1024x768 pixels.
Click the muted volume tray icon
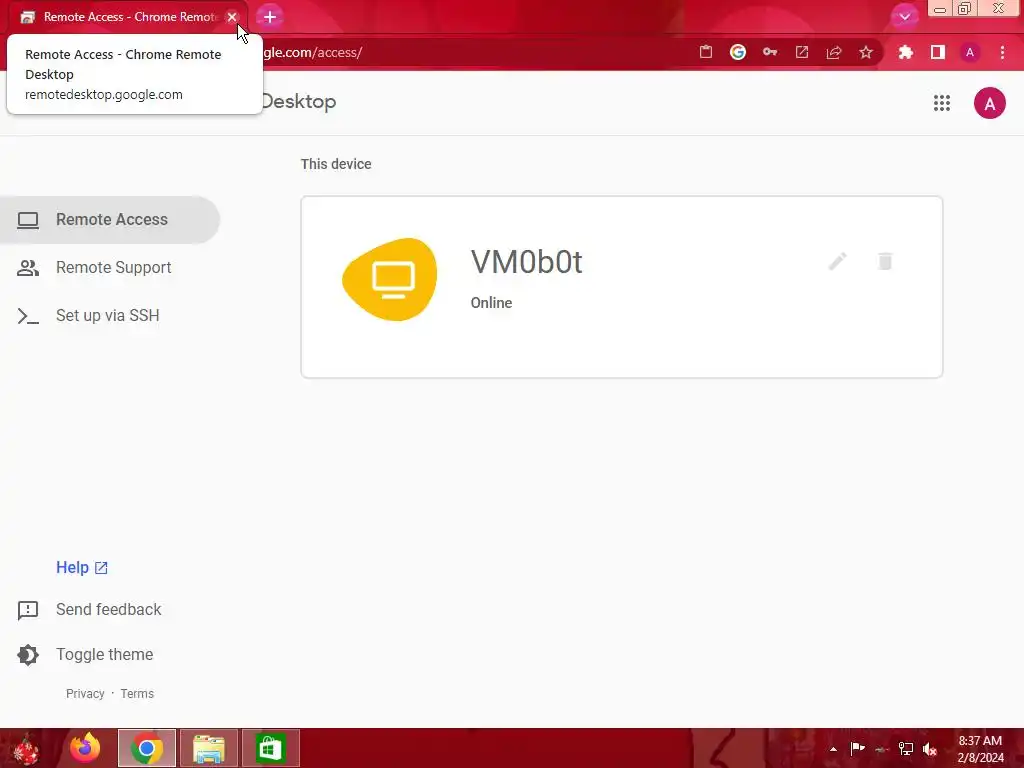pos(930,749)
